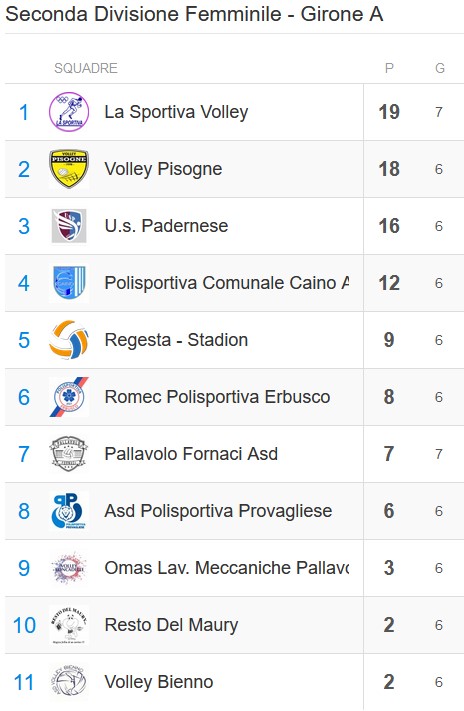464x711 pixels.
Task: Open the Resto Del Maury team name
Action: [x=171, y=625]
